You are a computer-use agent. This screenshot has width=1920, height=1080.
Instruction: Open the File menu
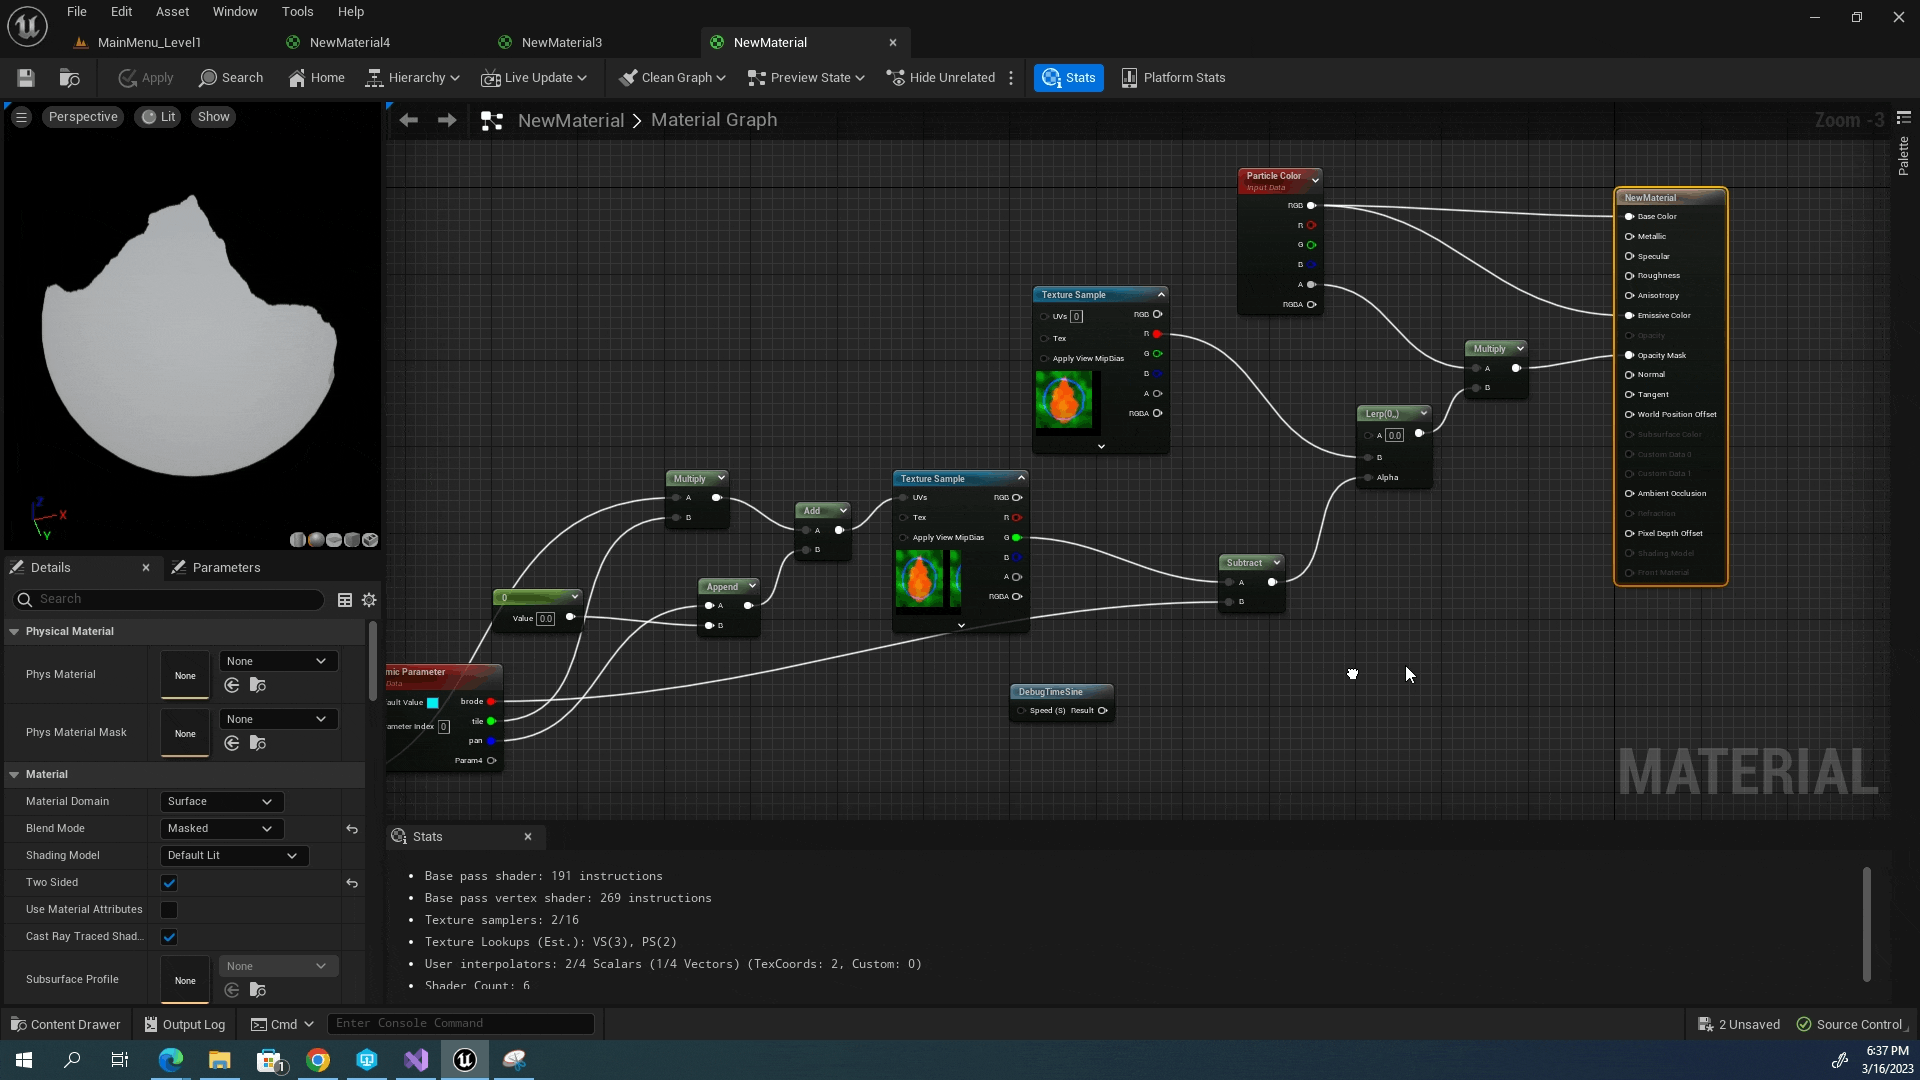77,11
